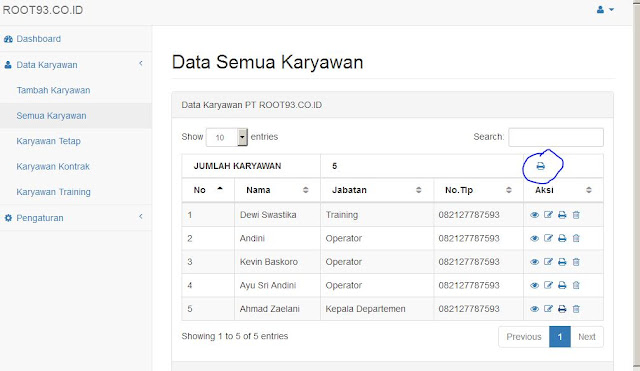View Andini row details eye icon
Screen dimensions: 640x371
(534, 239)
